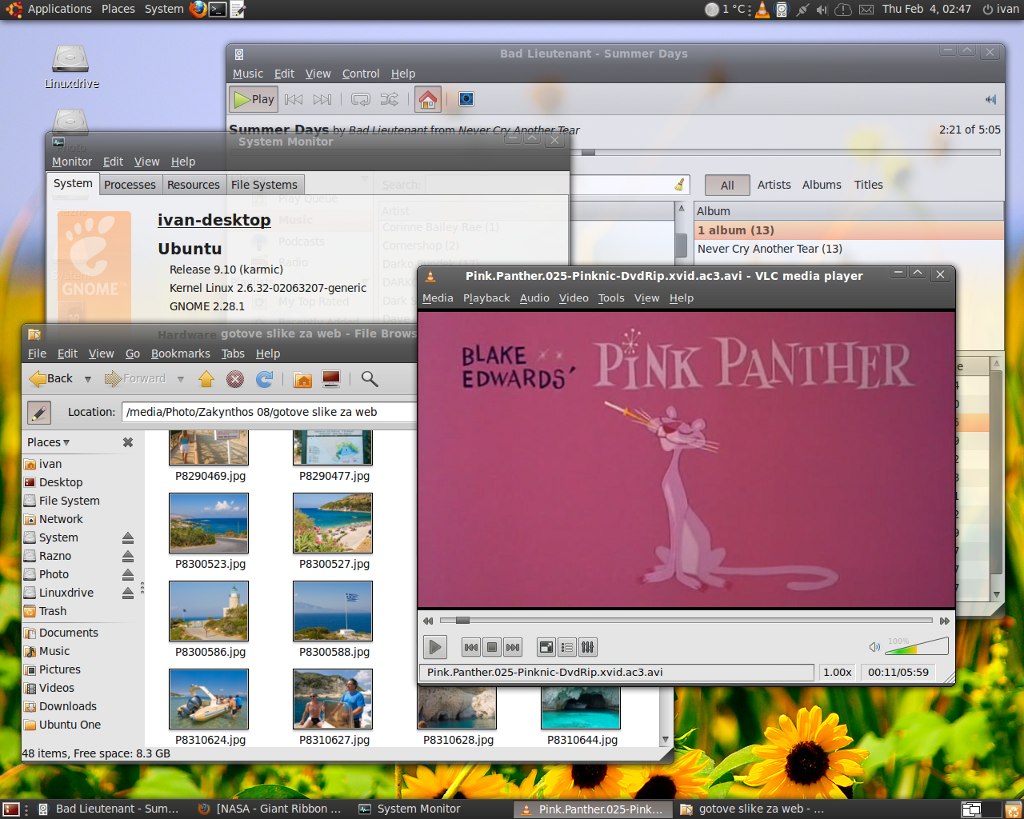Toggle text-based location bar pencil button
The width and height of the screenshot is (1024, 819).
click(x=39, y=412)
